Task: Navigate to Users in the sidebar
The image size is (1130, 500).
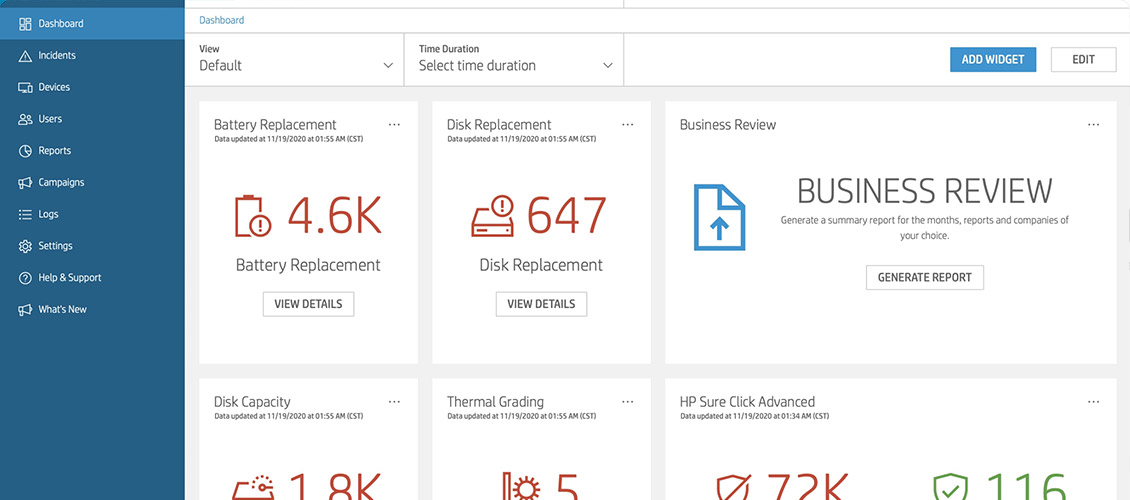Action: (x=92, y=119)
